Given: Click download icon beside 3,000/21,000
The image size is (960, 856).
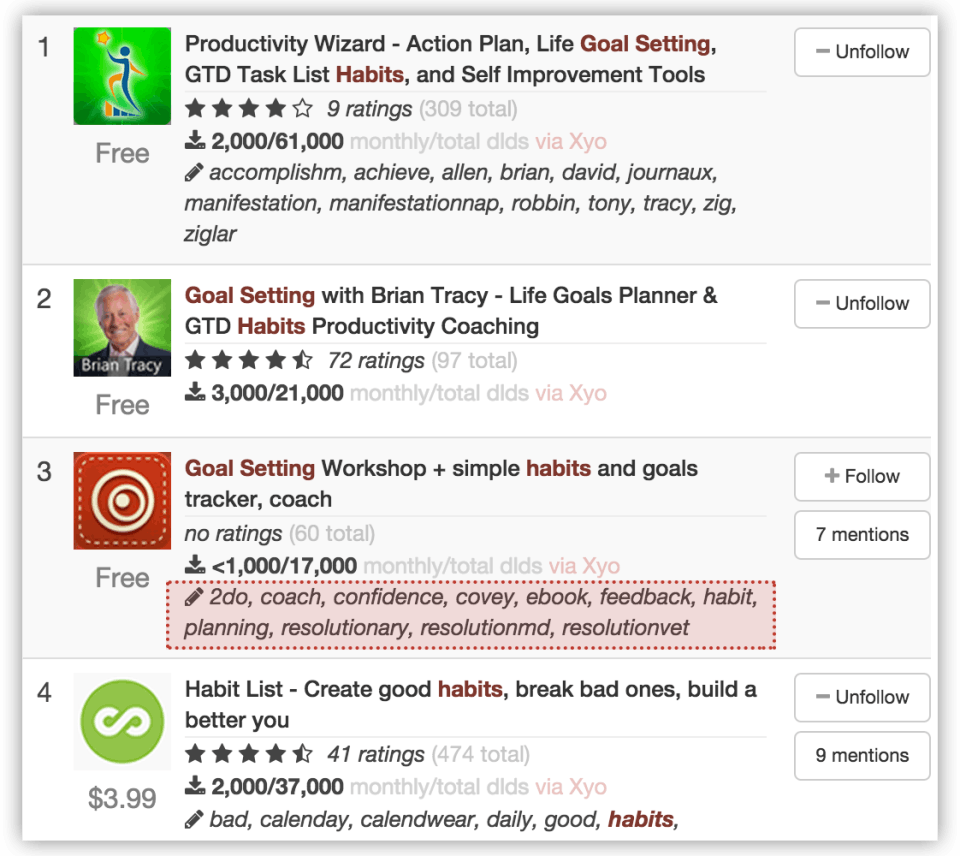Looking at the screenshot, I should [x=195, y=392].
